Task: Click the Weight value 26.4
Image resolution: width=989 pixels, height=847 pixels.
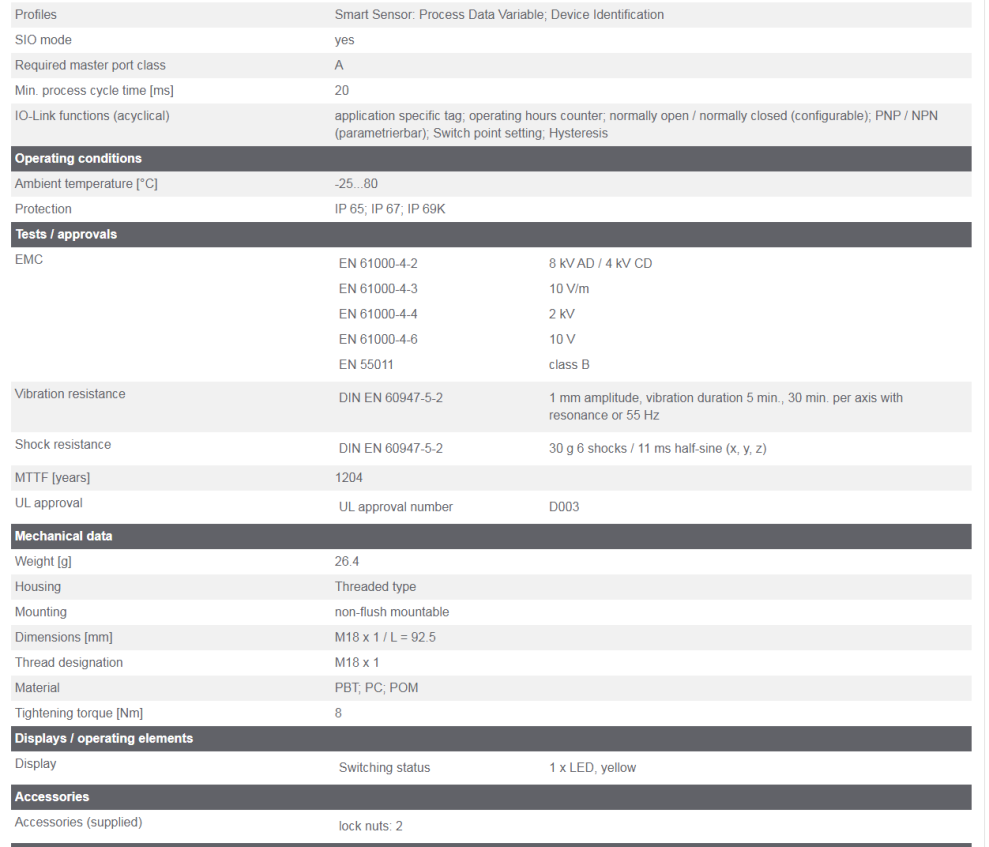Action: (347, 562)
